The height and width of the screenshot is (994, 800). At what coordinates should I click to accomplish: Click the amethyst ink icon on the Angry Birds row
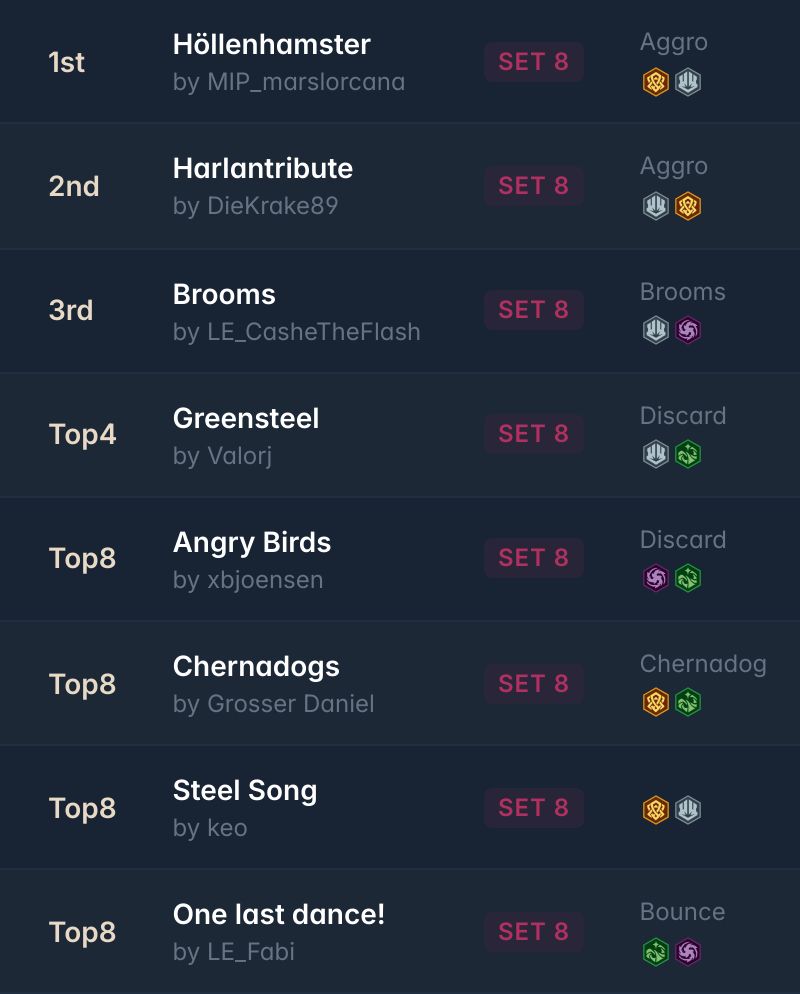pyautogui.click(x=655, y=578)
